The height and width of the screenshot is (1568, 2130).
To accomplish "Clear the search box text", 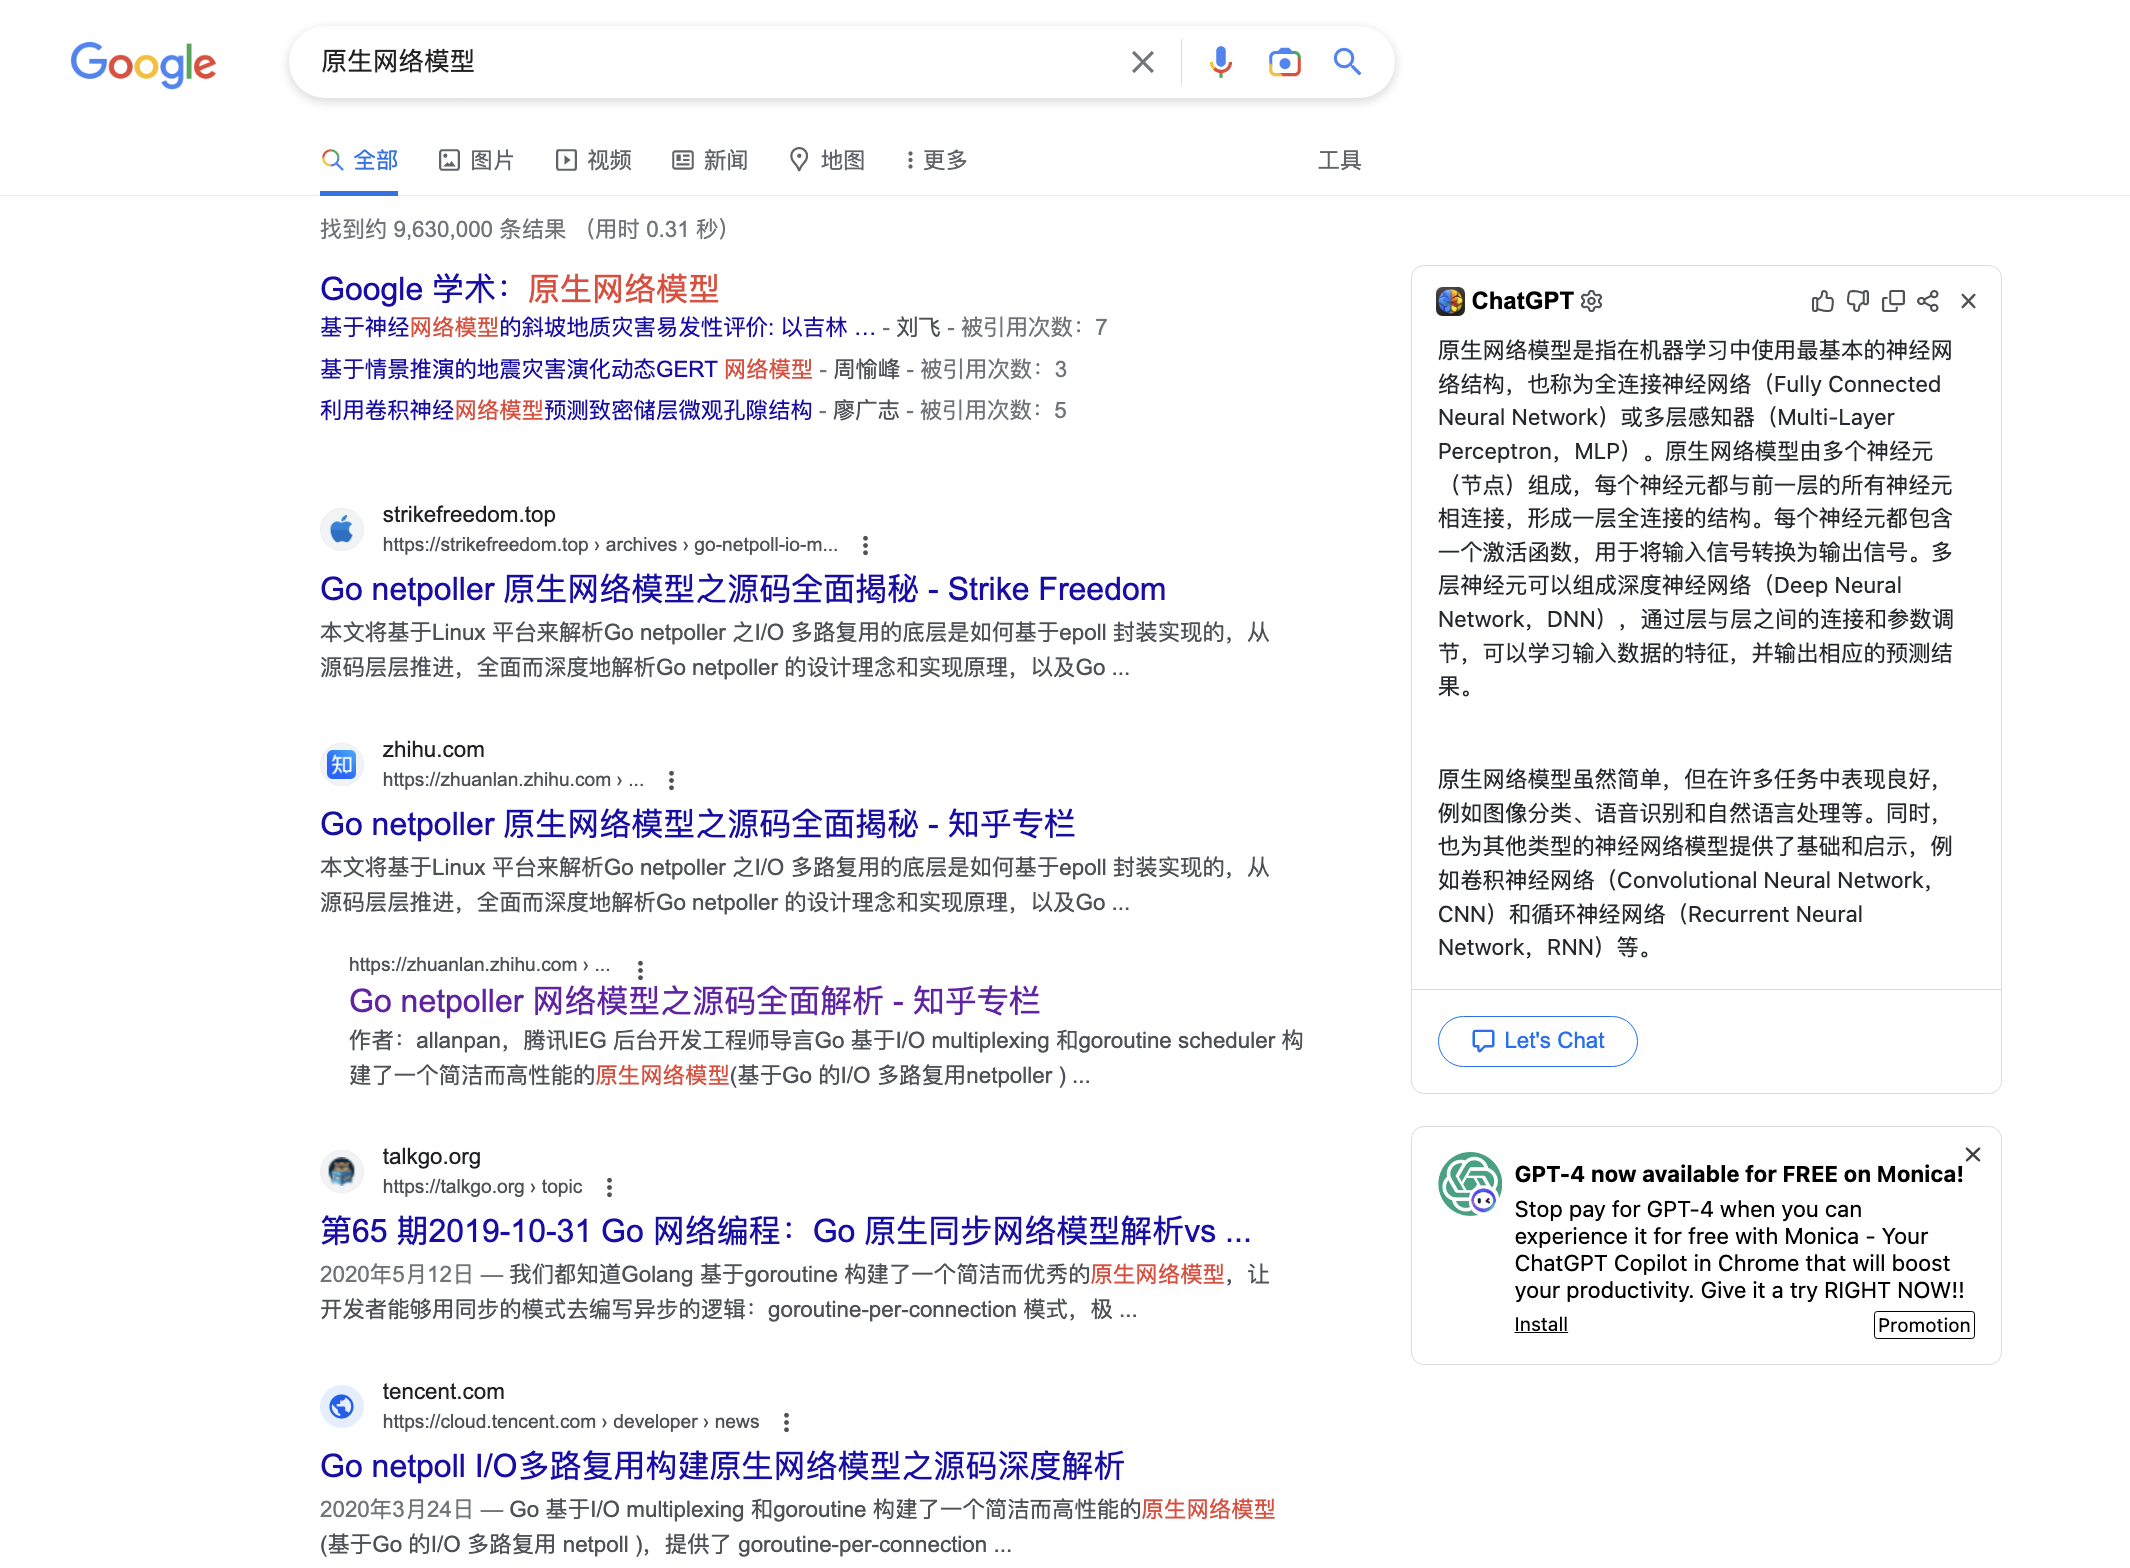I will (x=1142, y=62).
